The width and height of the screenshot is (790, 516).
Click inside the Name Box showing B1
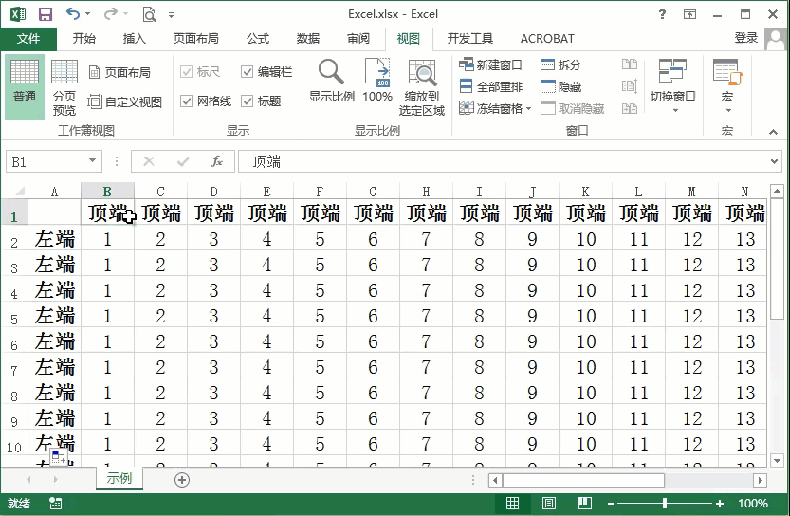(x=45, y=162)
